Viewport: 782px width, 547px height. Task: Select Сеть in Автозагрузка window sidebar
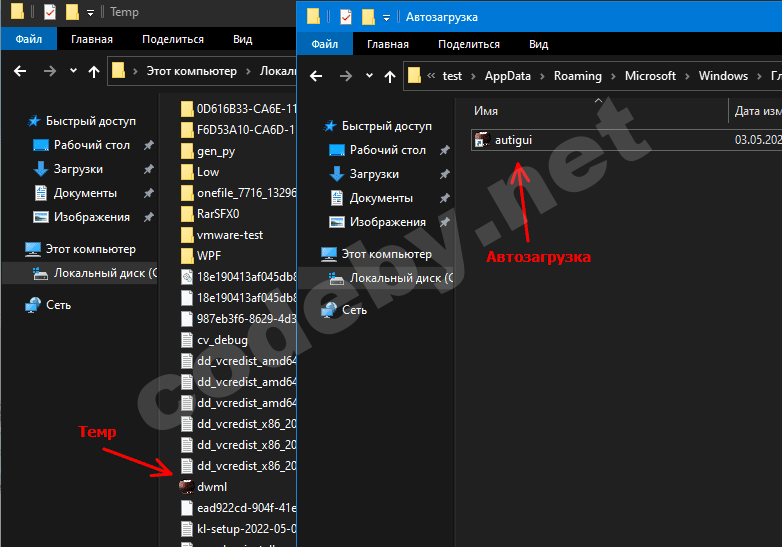click(x=344, y=310)
